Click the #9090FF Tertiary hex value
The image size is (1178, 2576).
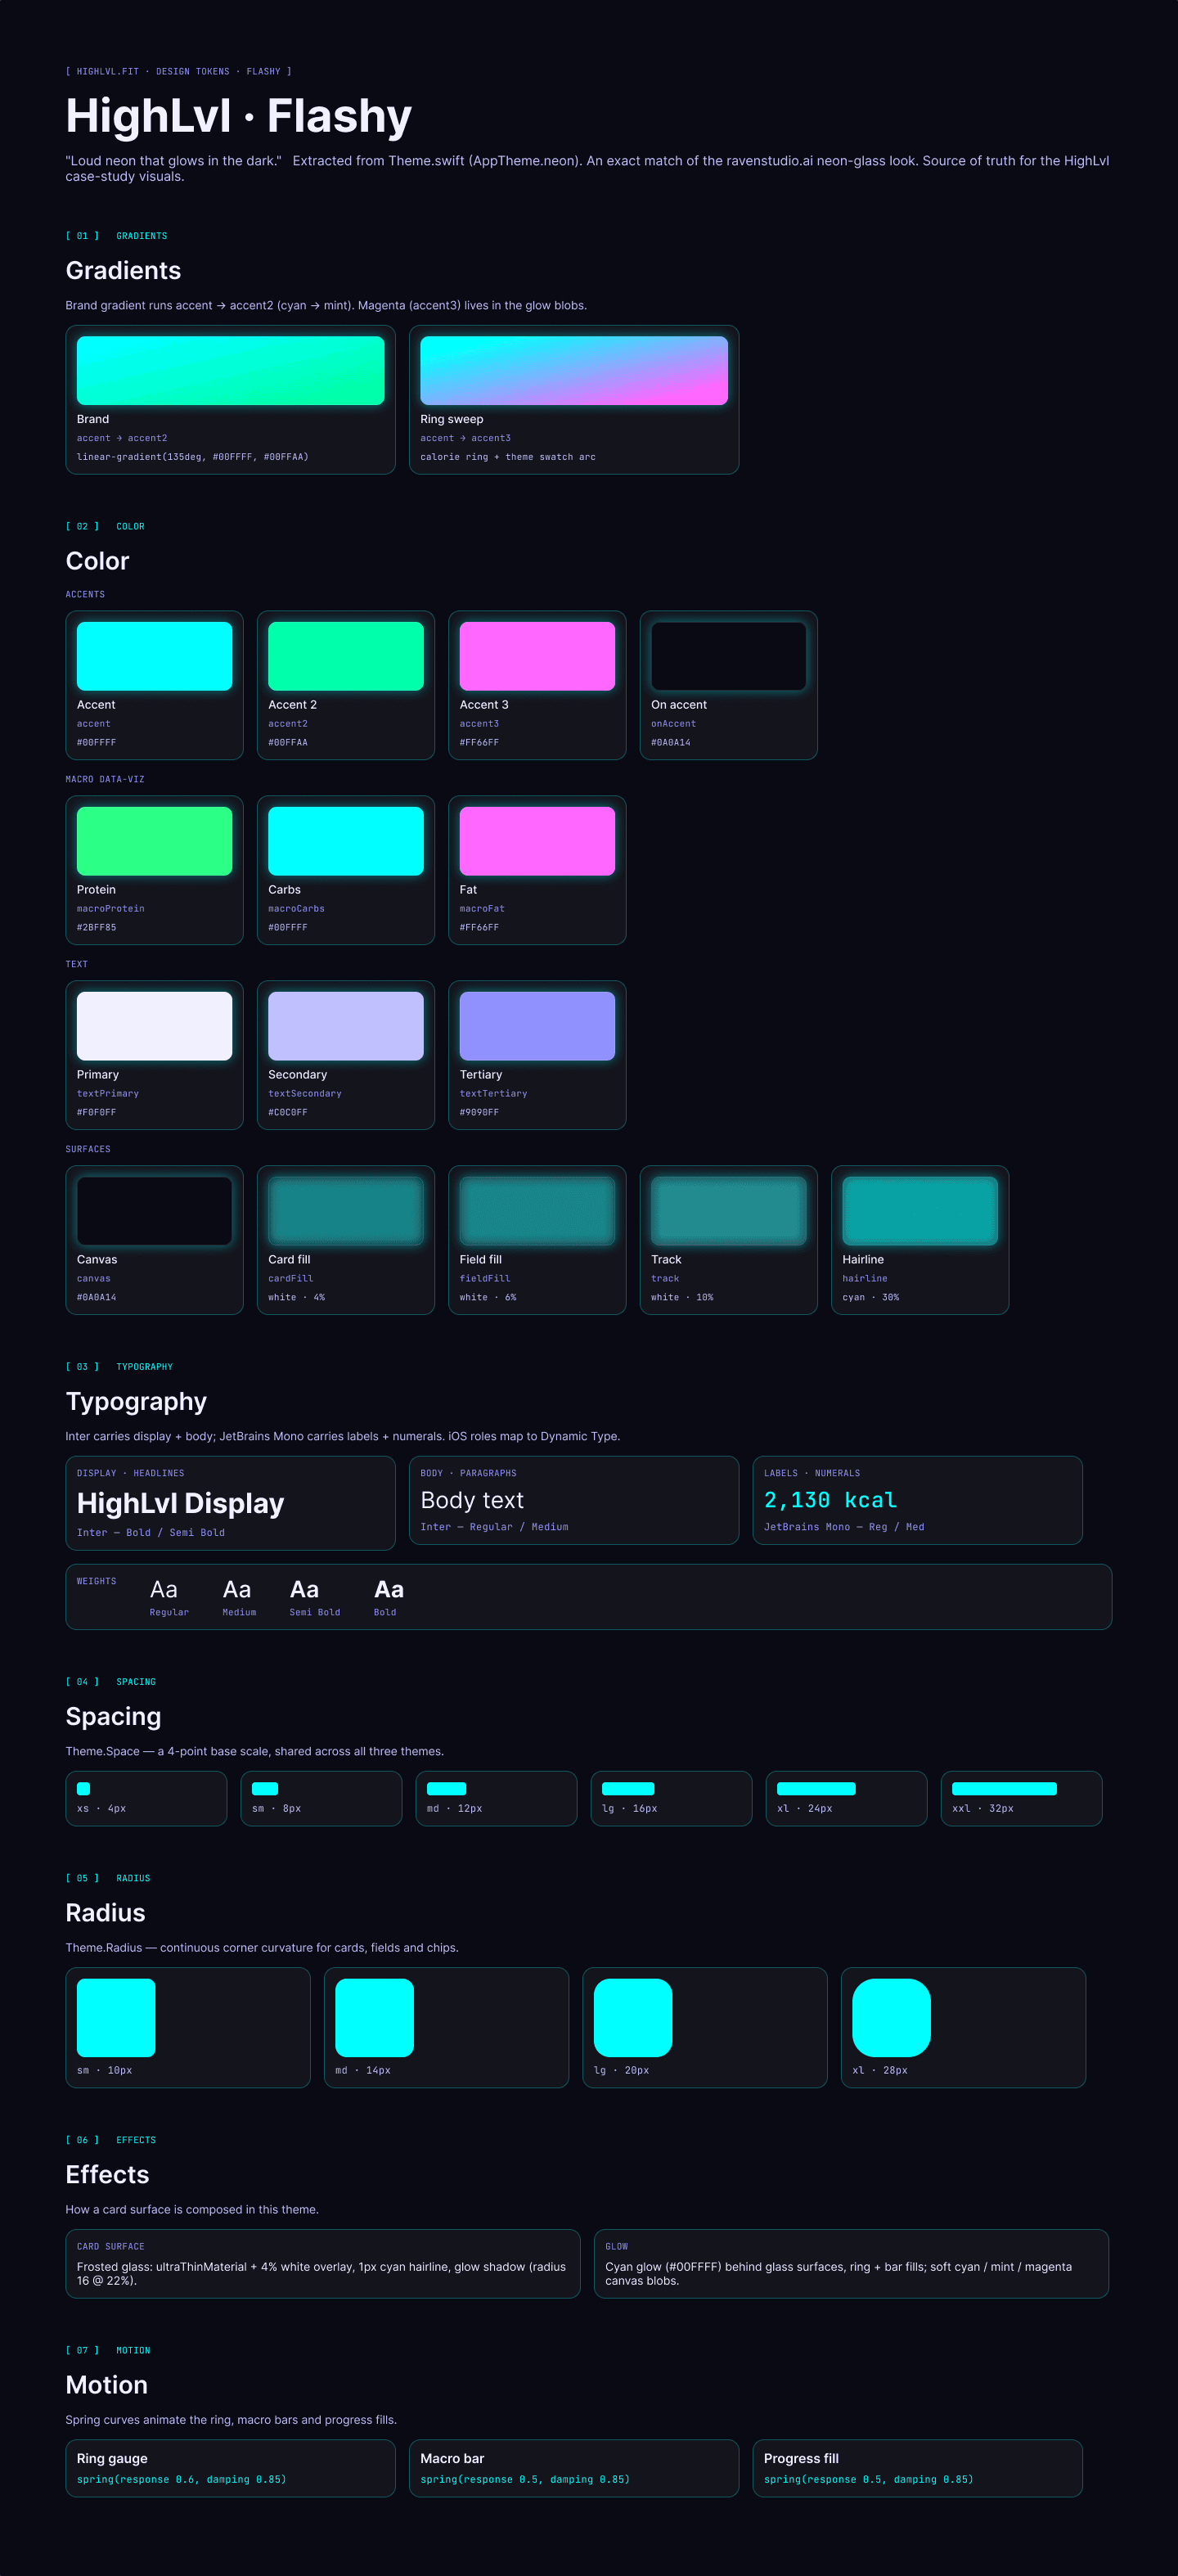479,1113
